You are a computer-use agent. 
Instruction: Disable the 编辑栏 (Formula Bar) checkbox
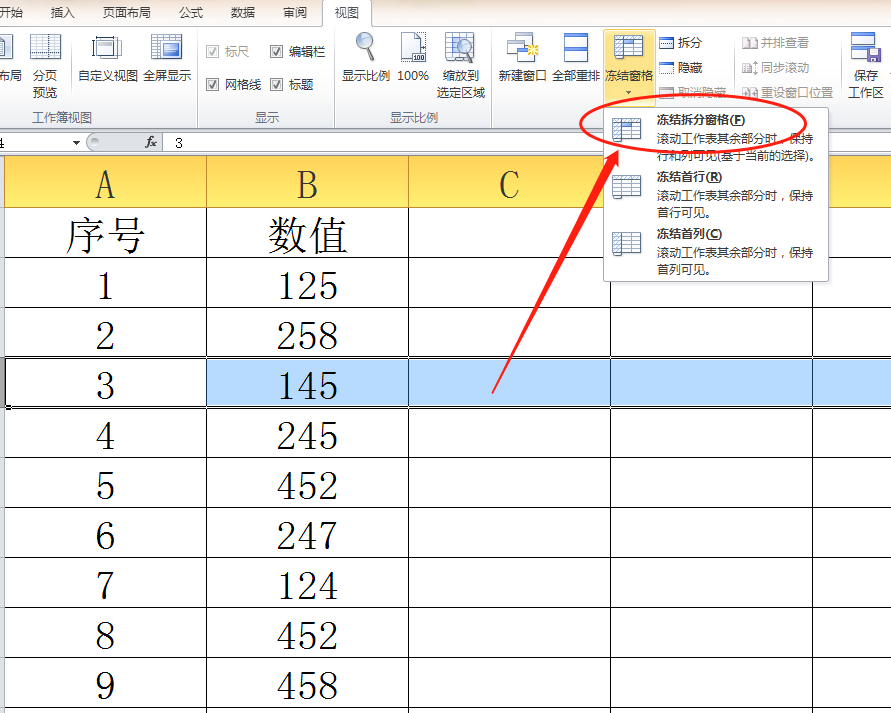click(276, 52)
